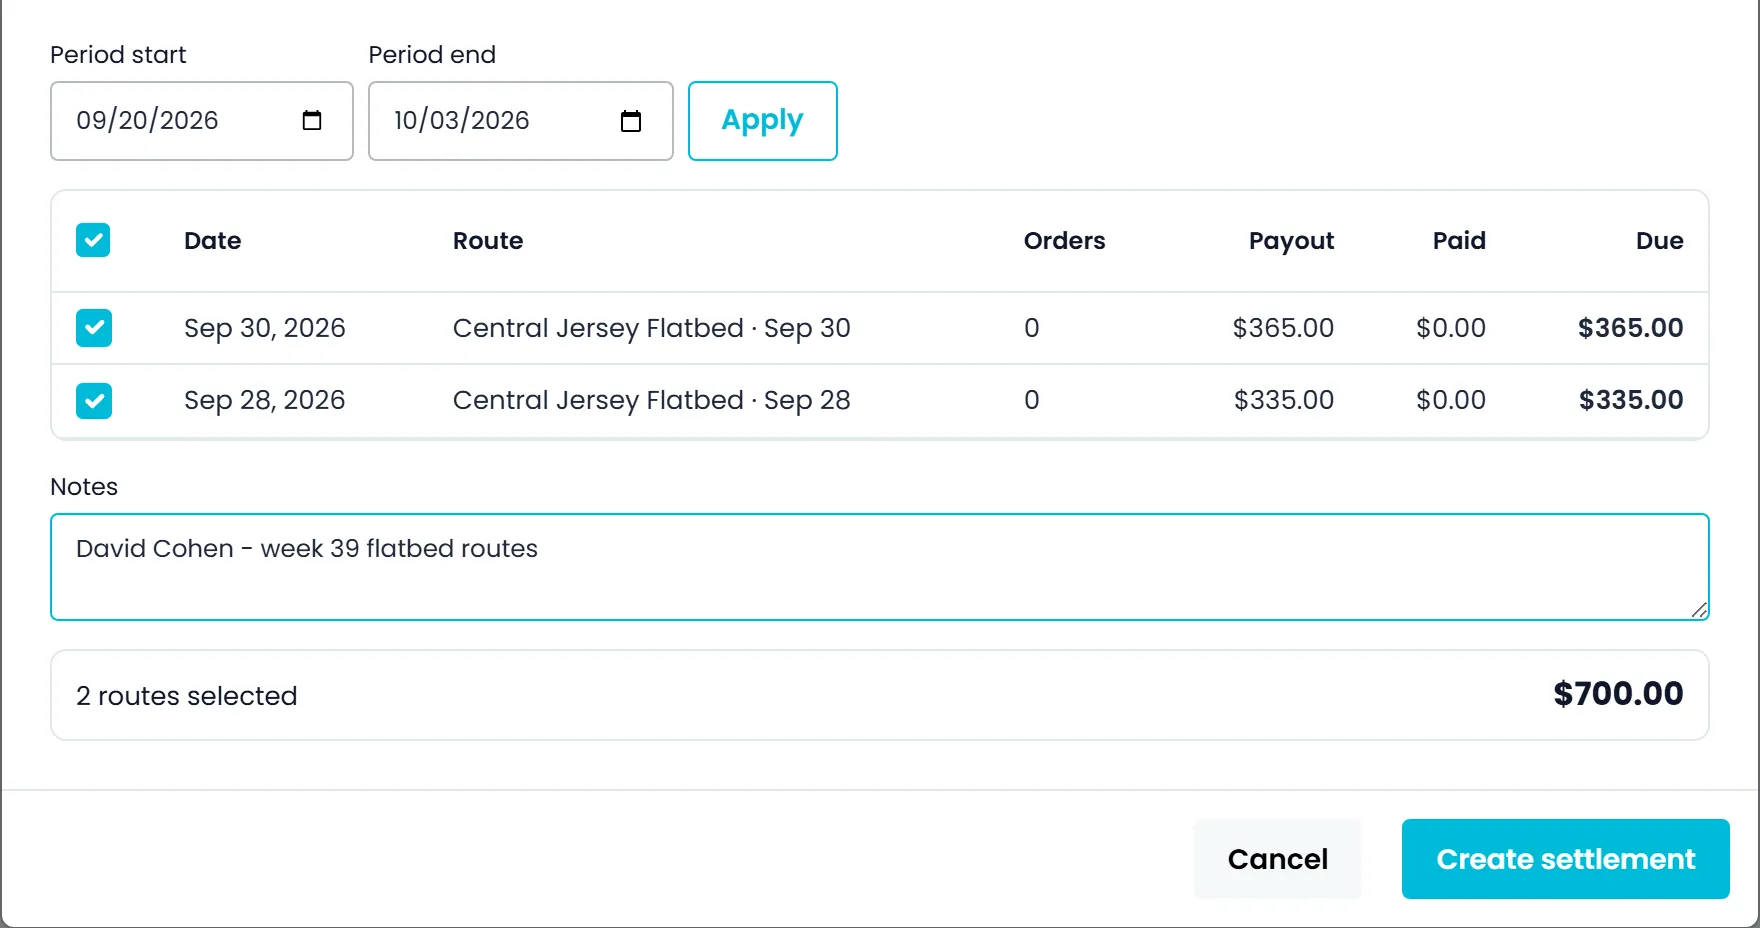1760x928 pixels.
Task: Click the bold $335.00 due amount
Action: [x=1631, y=400]
